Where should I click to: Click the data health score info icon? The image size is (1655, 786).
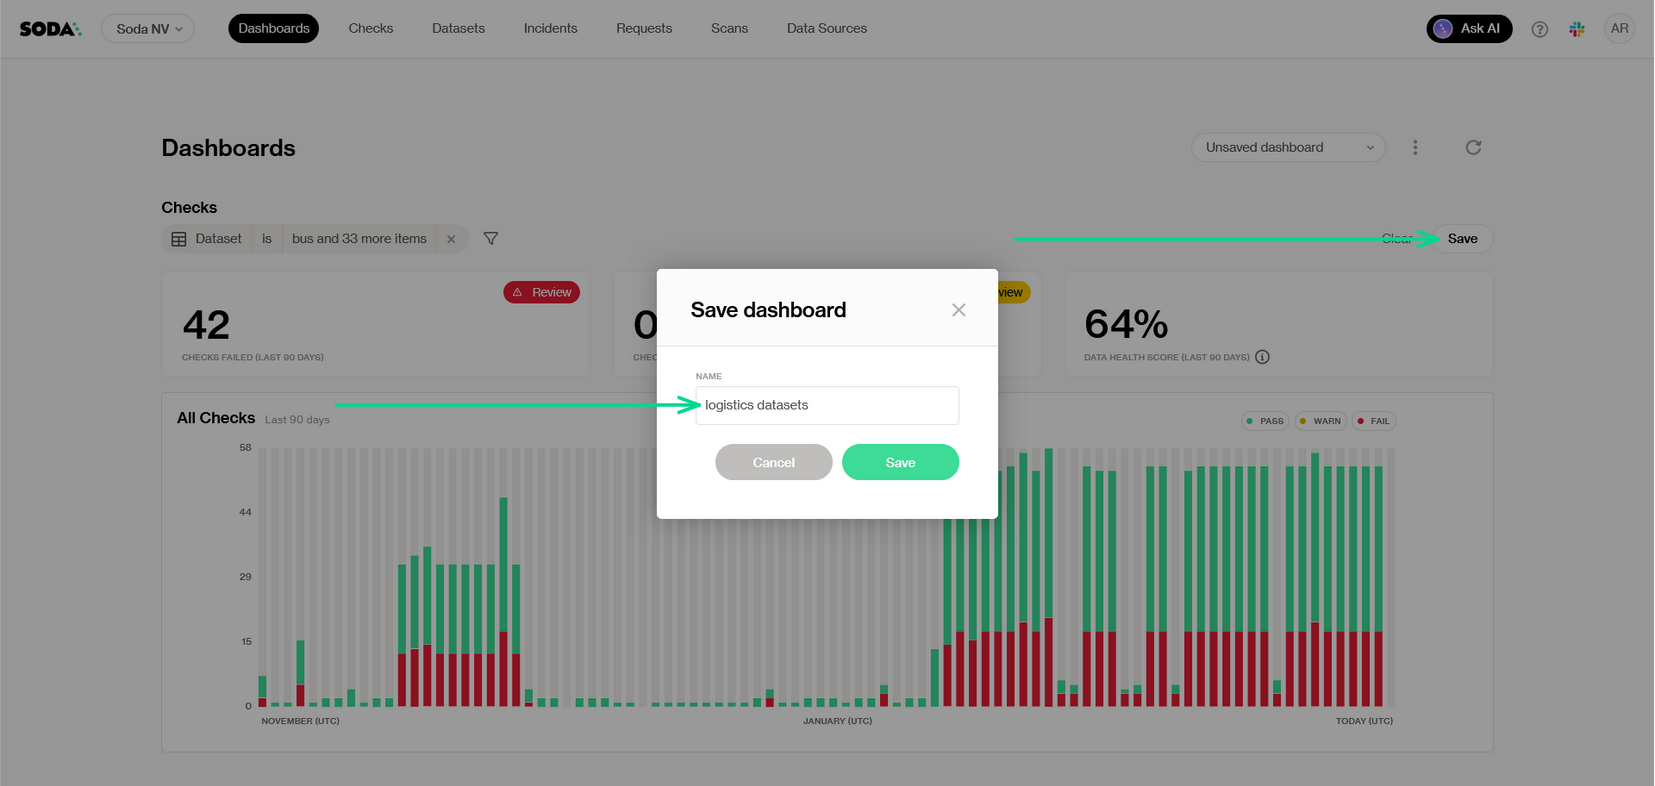[x=1262, y=357]
